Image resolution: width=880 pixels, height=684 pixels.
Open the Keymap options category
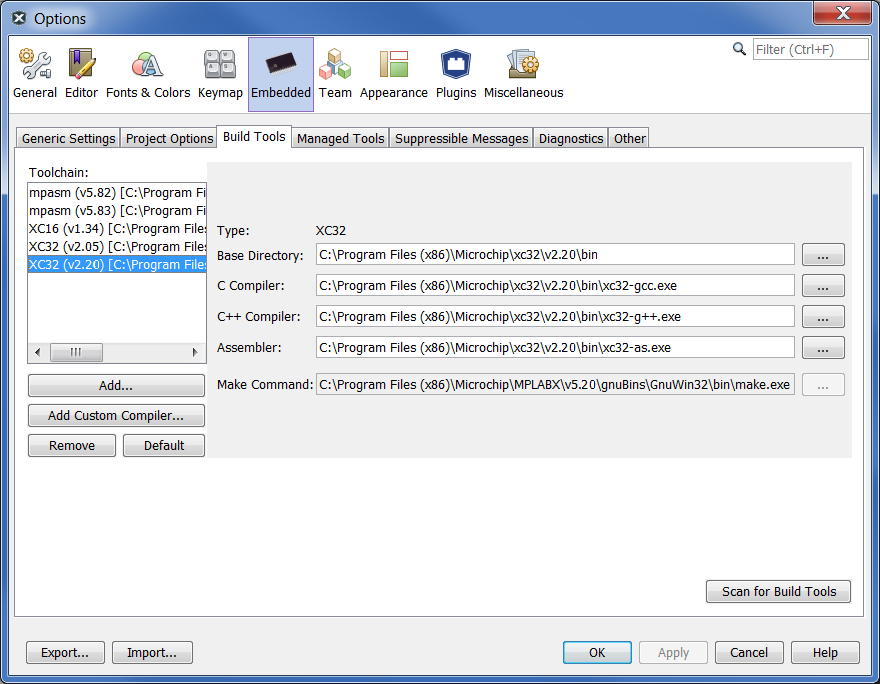tap(220, 74)
